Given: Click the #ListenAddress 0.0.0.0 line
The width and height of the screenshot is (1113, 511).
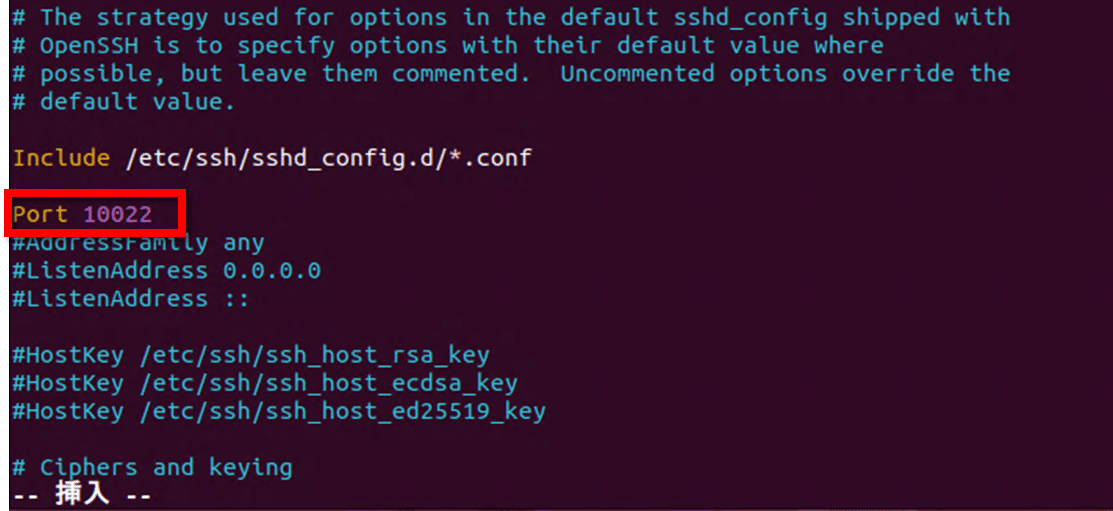Looking at the screenshot, I should [x=166, y=270].
